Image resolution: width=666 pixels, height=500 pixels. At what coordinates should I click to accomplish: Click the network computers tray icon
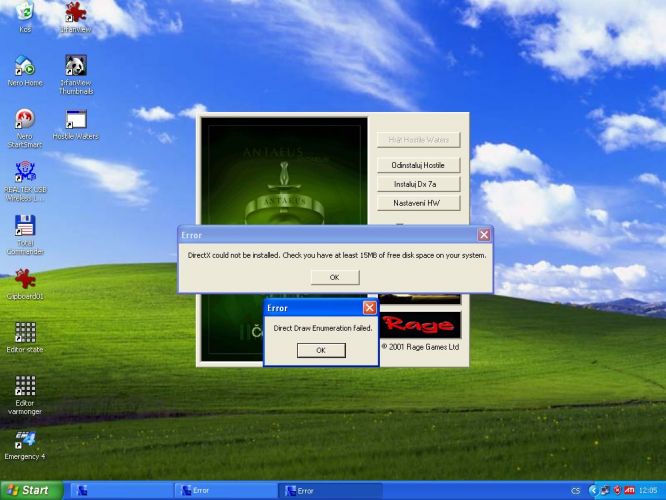[x=605, y=491]
